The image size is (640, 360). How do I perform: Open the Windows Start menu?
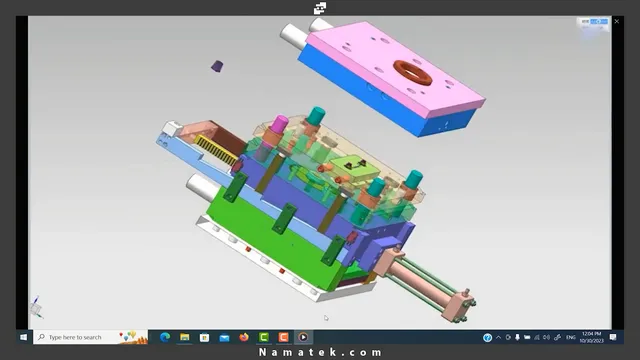24,337
